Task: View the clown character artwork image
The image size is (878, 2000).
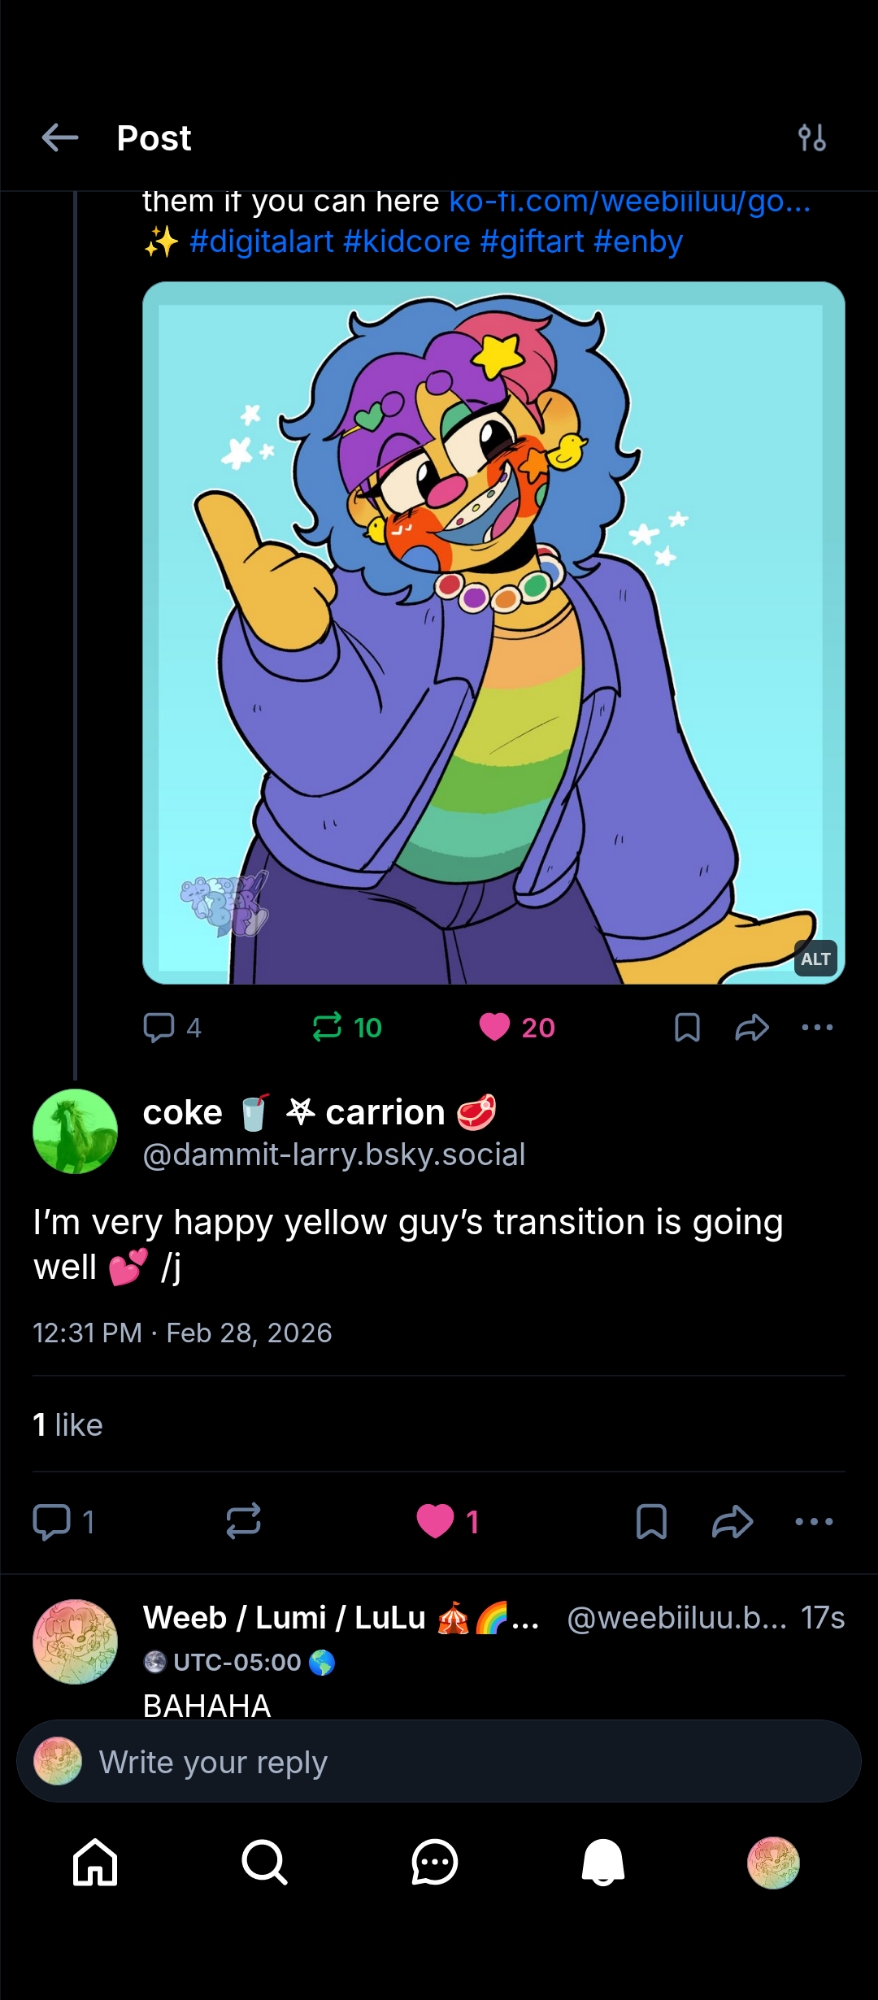Action: click(493, 632)
